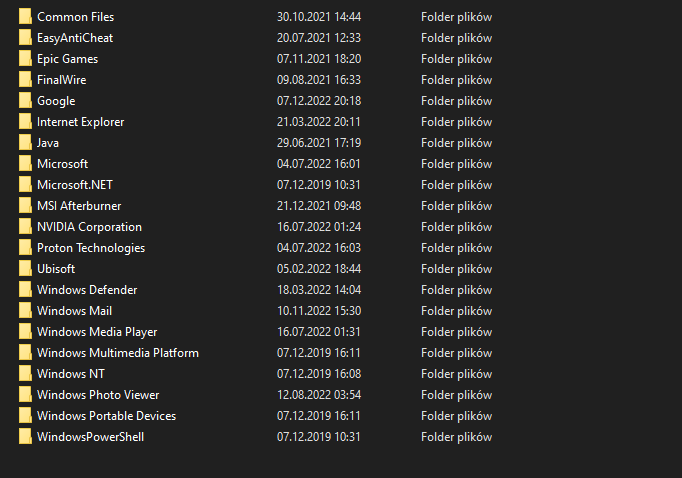This screenshot has width=682, height=478.
Task: Select the Java folder icon
Action: 25,143
